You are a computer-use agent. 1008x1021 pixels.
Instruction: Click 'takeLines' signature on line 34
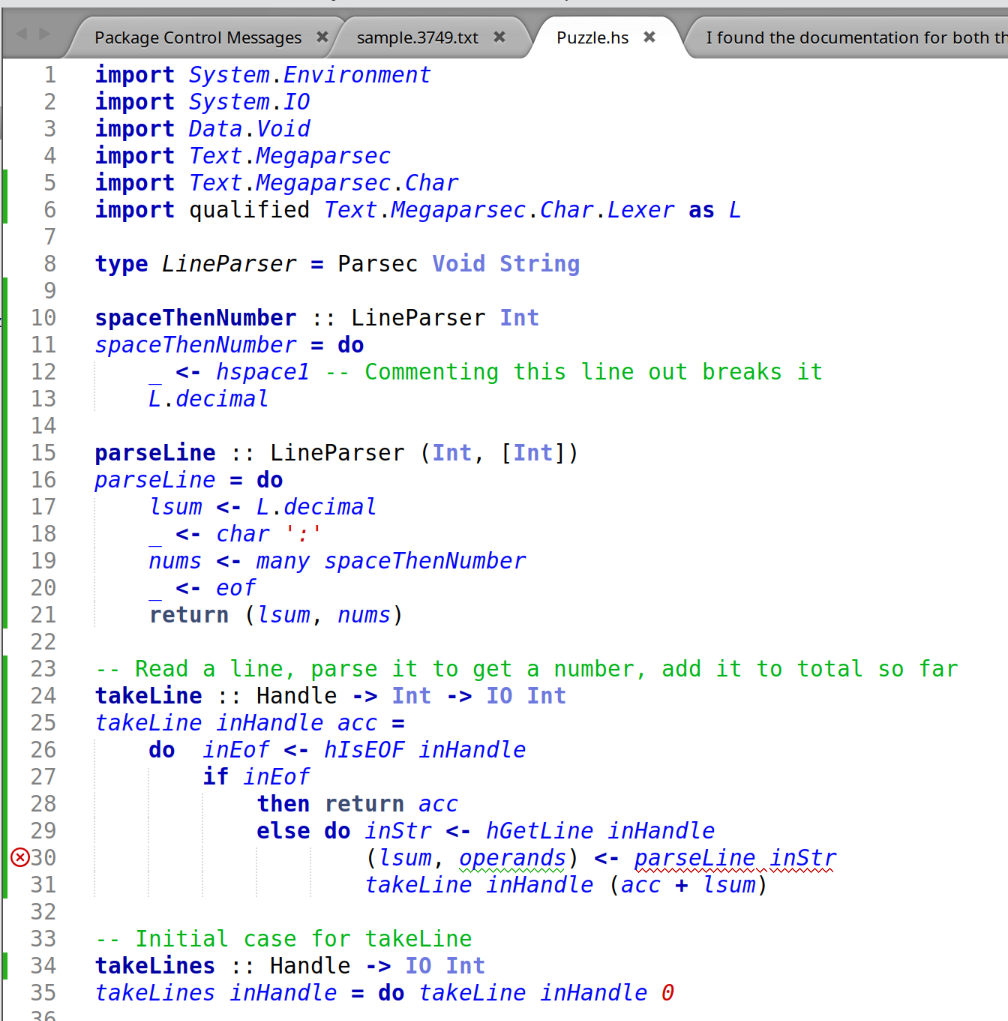[155, 966]
